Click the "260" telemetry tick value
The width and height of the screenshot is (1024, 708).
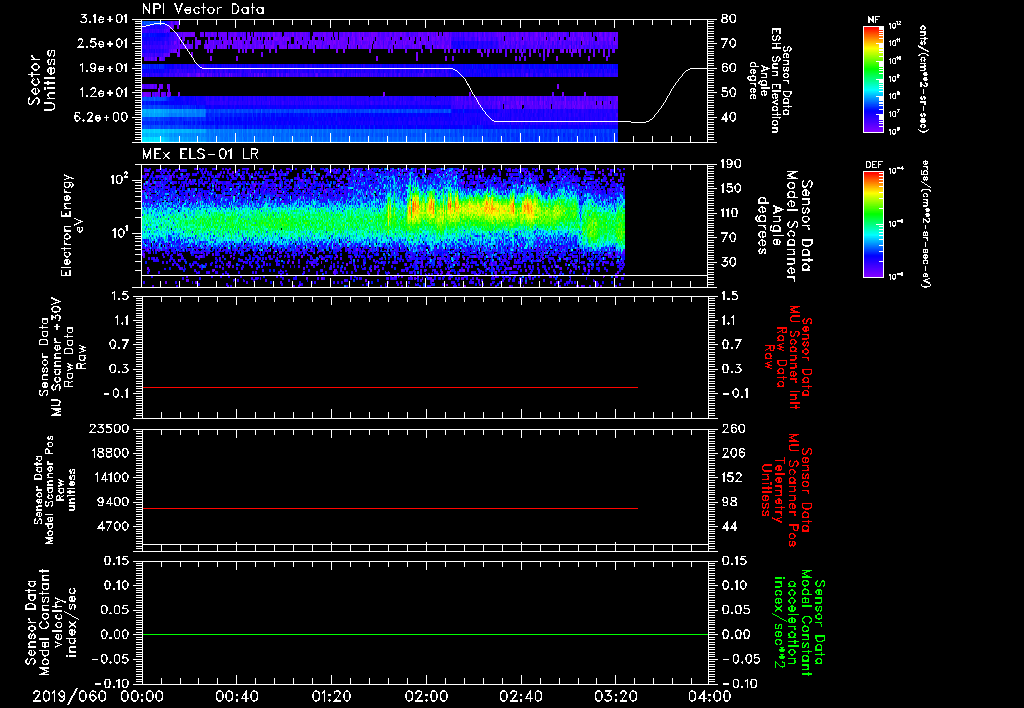tap(731, 428)
